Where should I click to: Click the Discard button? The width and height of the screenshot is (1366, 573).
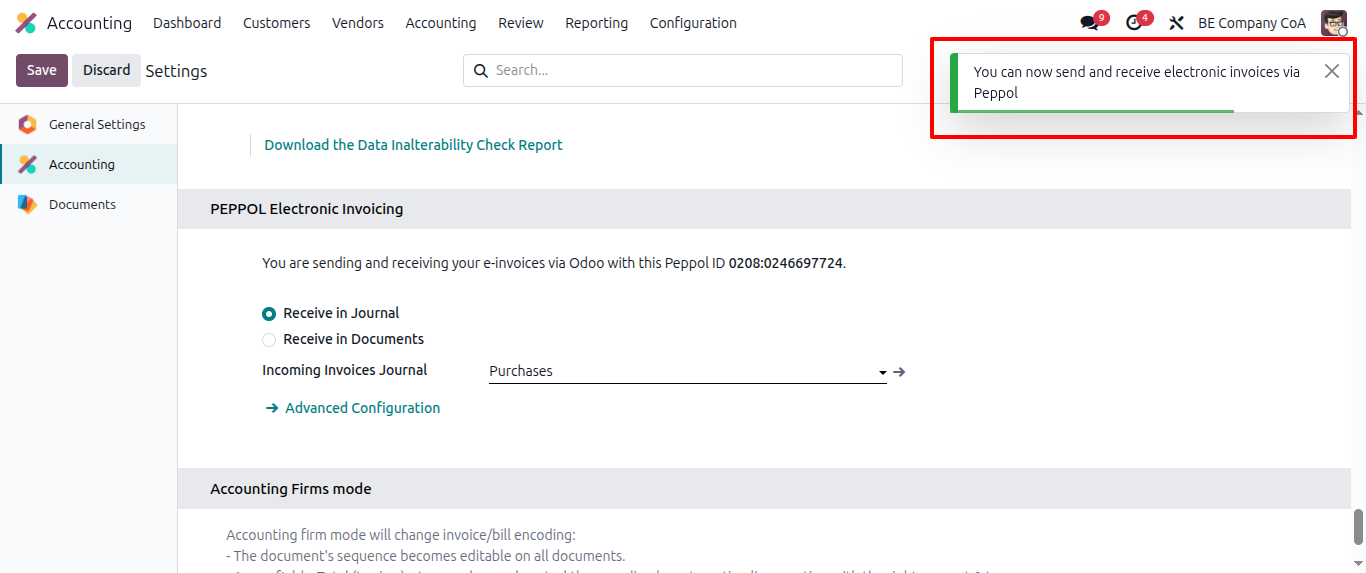[x=106, y=70]
